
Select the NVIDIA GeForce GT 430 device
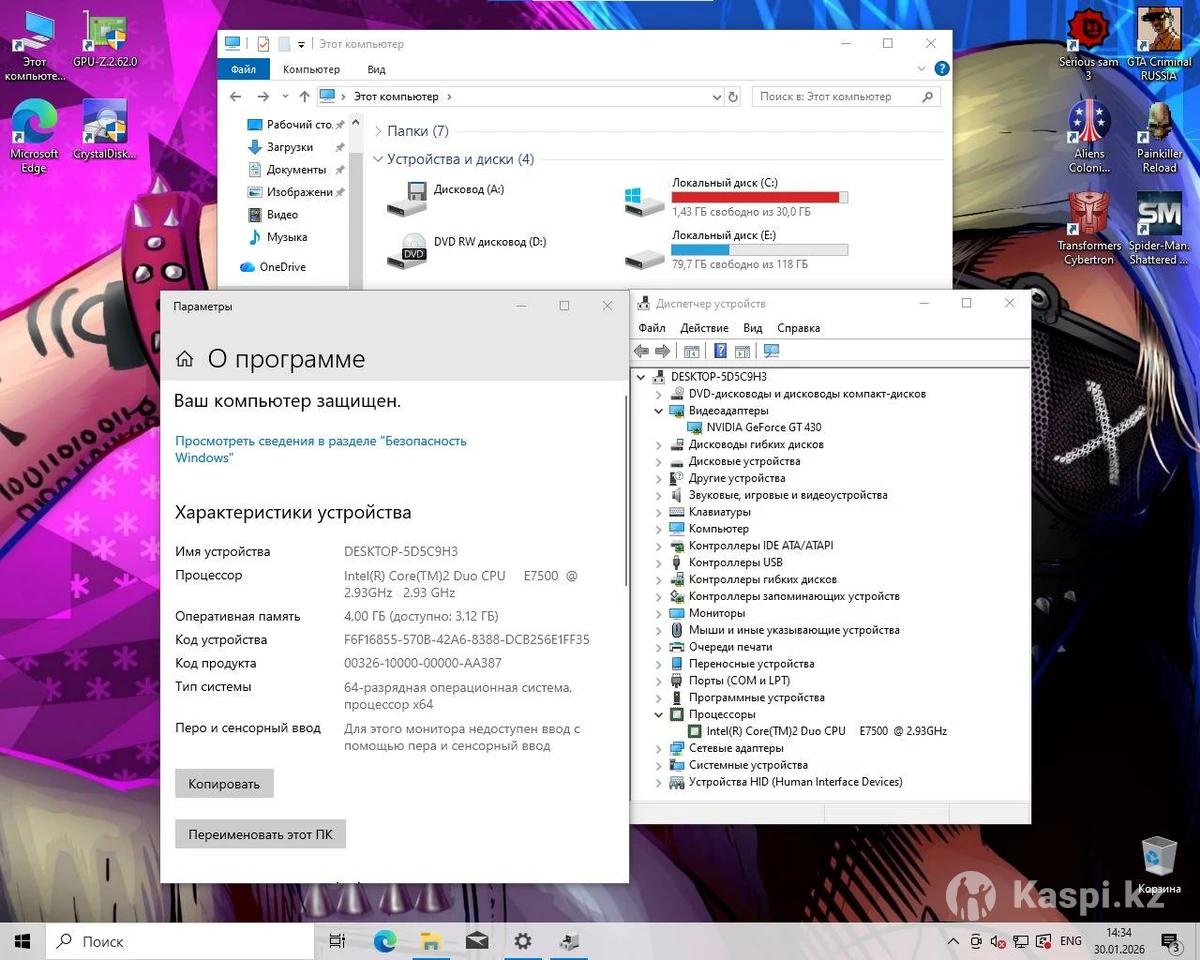[763, 427]
